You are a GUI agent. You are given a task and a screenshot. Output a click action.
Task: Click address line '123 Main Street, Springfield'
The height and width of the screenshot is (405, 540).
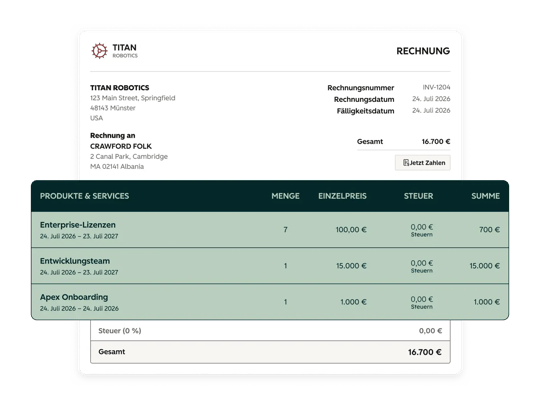pyautogui.click(x=133, y=98)
